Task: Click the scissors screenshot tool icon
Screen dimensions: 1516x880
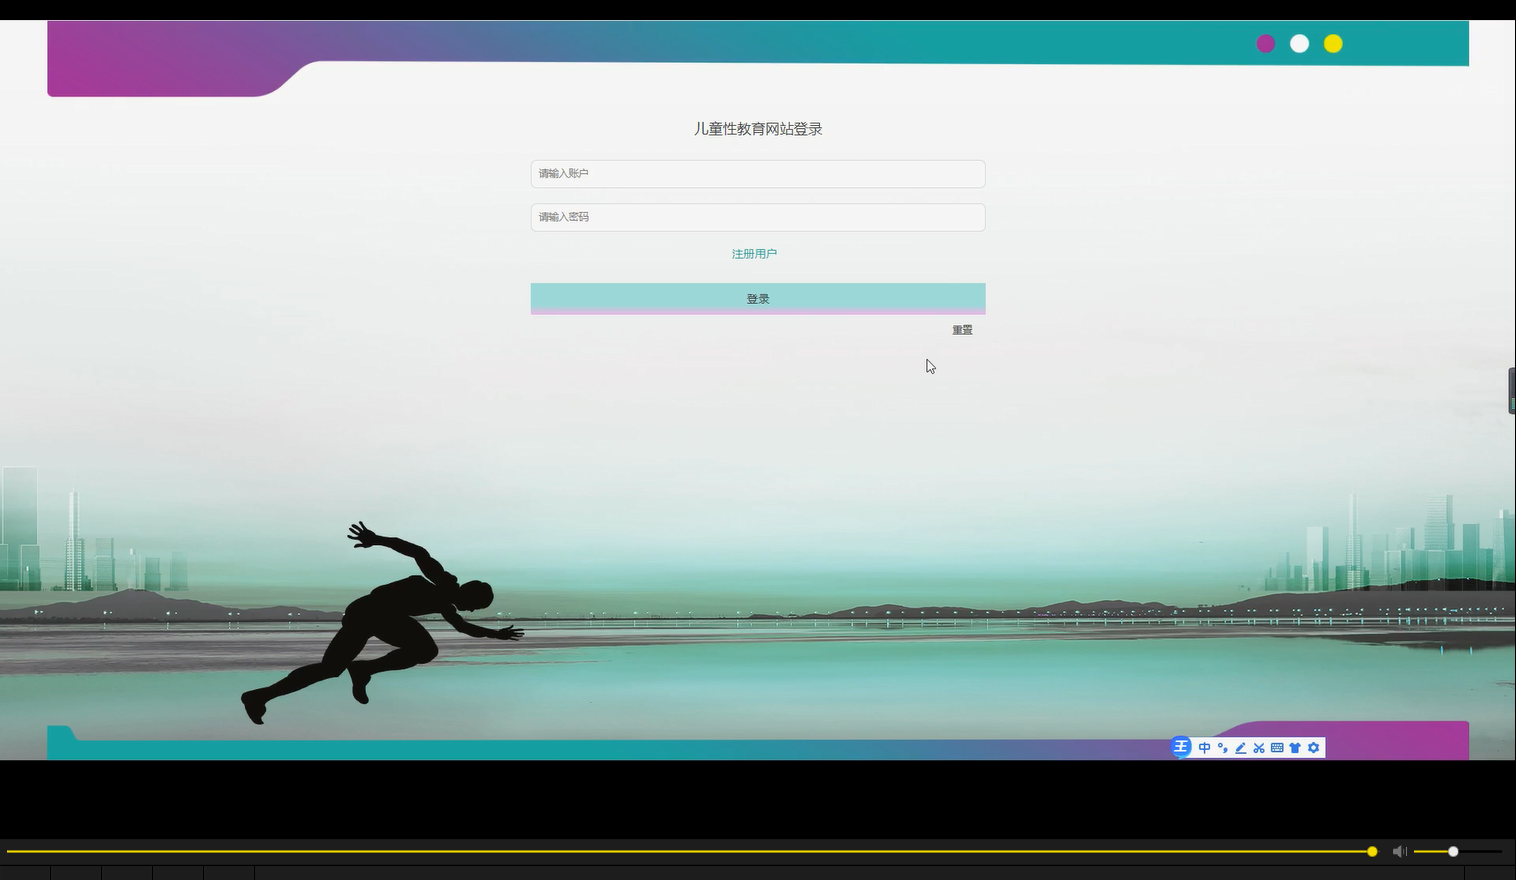Action: (x=1259, y=748)
